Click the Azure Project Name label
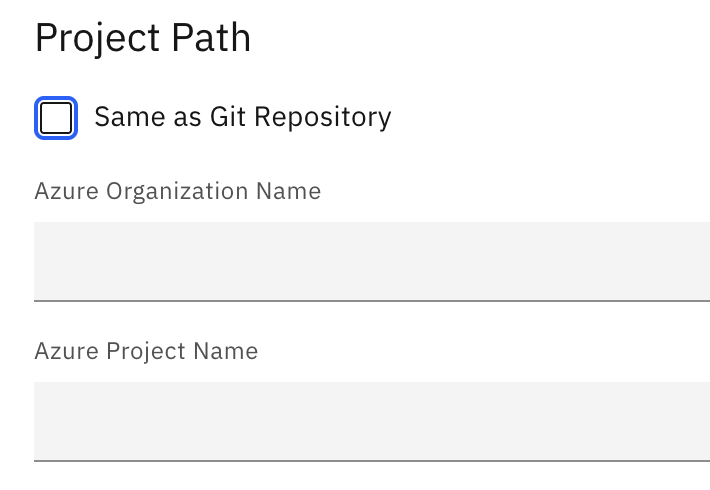Viewport: 710px width, 490px height. point(146,351)
